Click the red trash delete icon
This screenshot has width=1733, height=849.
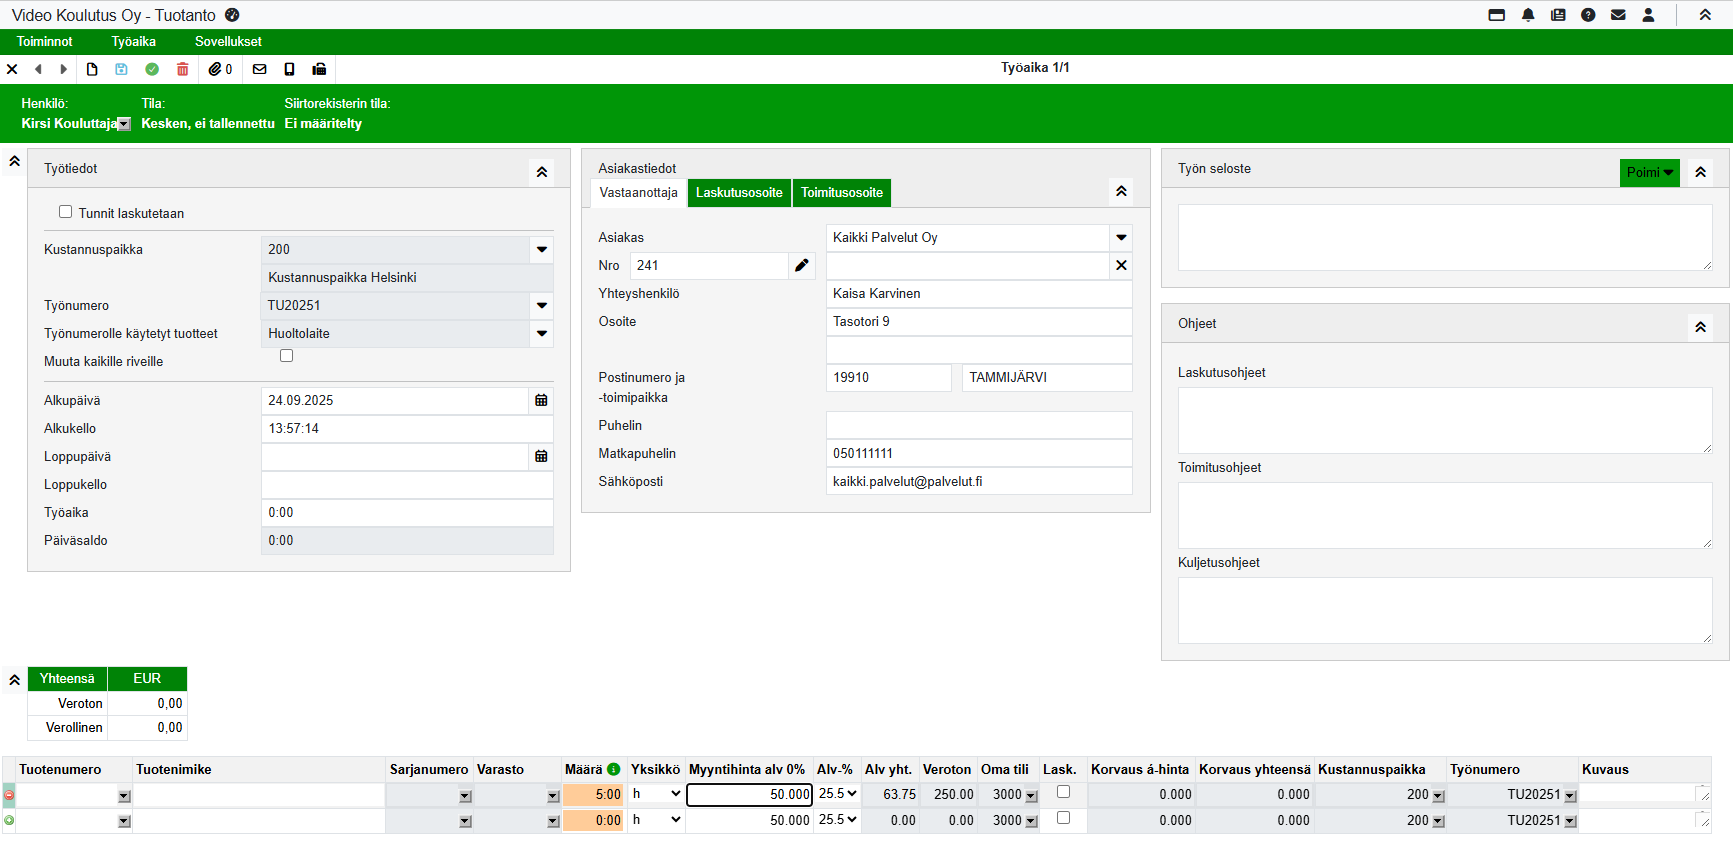pyautogui.click(x=182, y=69)
